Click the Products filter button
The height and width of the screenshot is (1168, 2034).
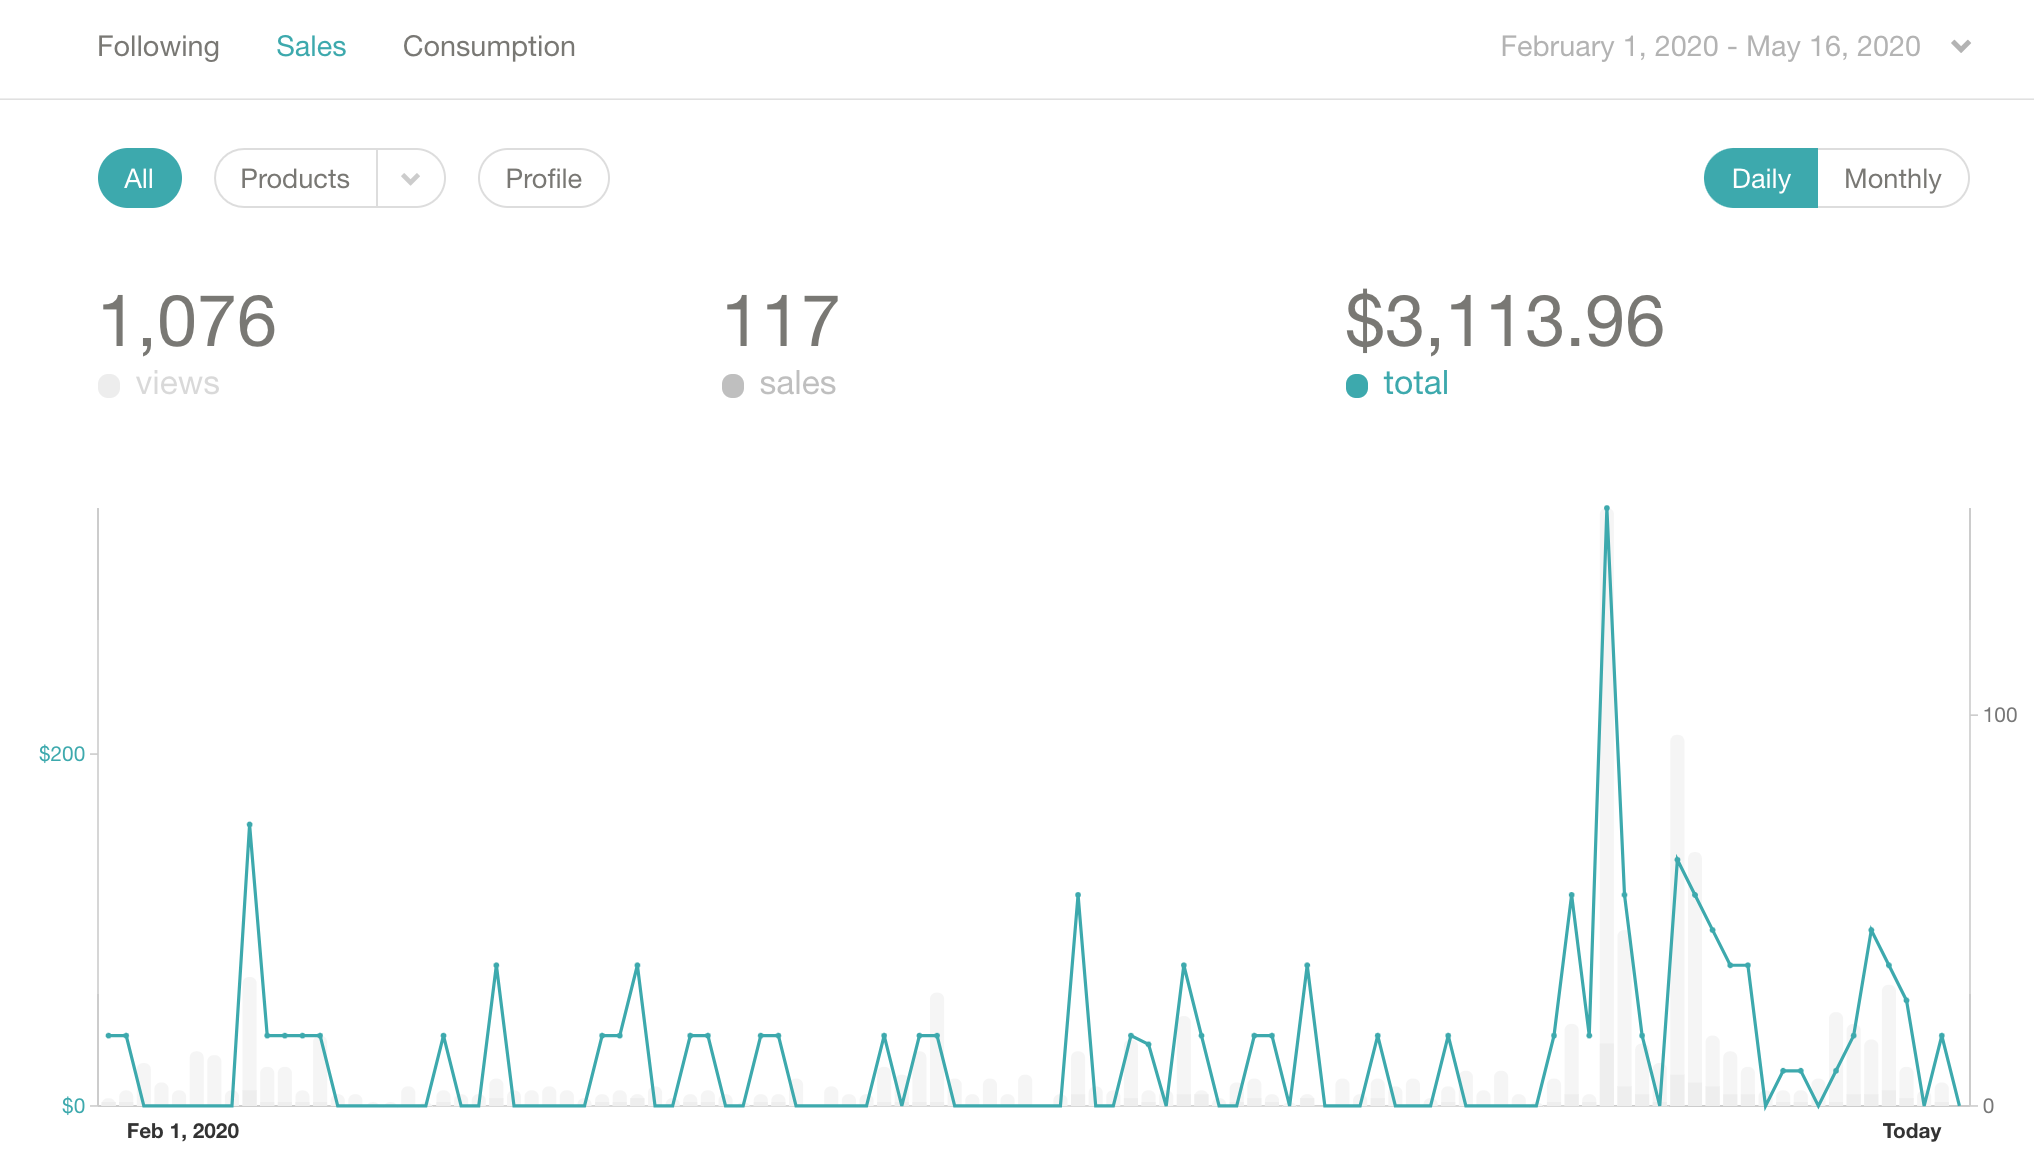pos(295,179)
